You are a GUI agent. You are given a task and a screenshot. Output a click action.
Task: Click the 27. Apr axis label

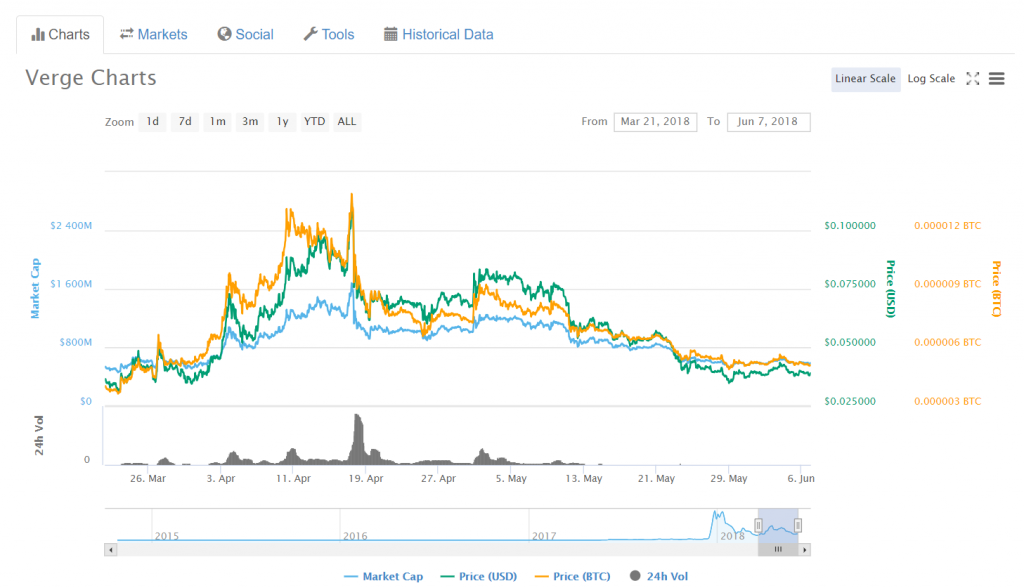(438, 478)
